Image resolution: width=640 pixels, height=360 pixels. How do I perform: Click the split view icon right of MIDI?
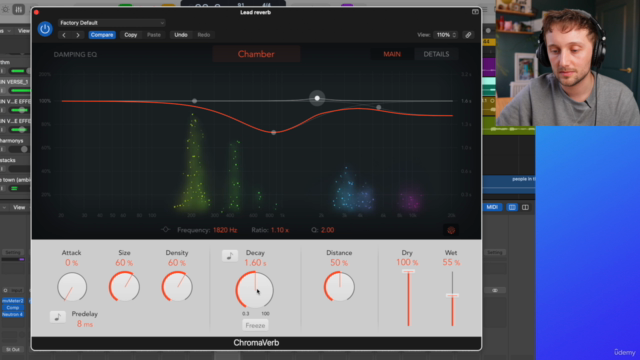click(x=525, y=207)
